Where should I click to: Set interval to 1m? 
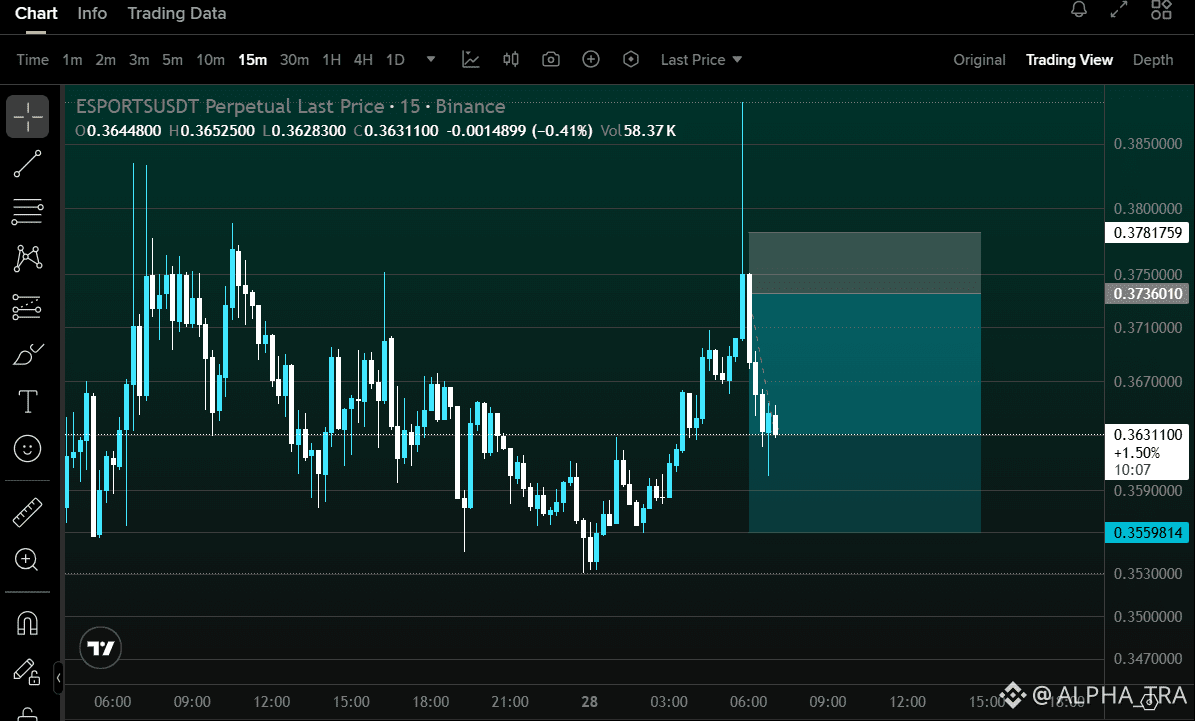(72, 59)
